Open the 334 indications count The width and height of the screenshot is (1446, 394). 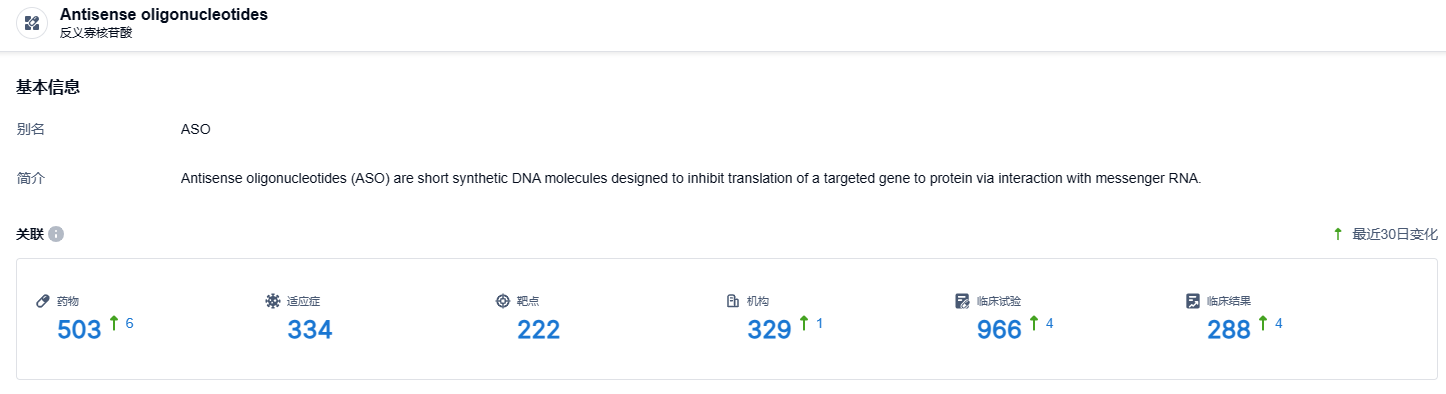point(310,330)
